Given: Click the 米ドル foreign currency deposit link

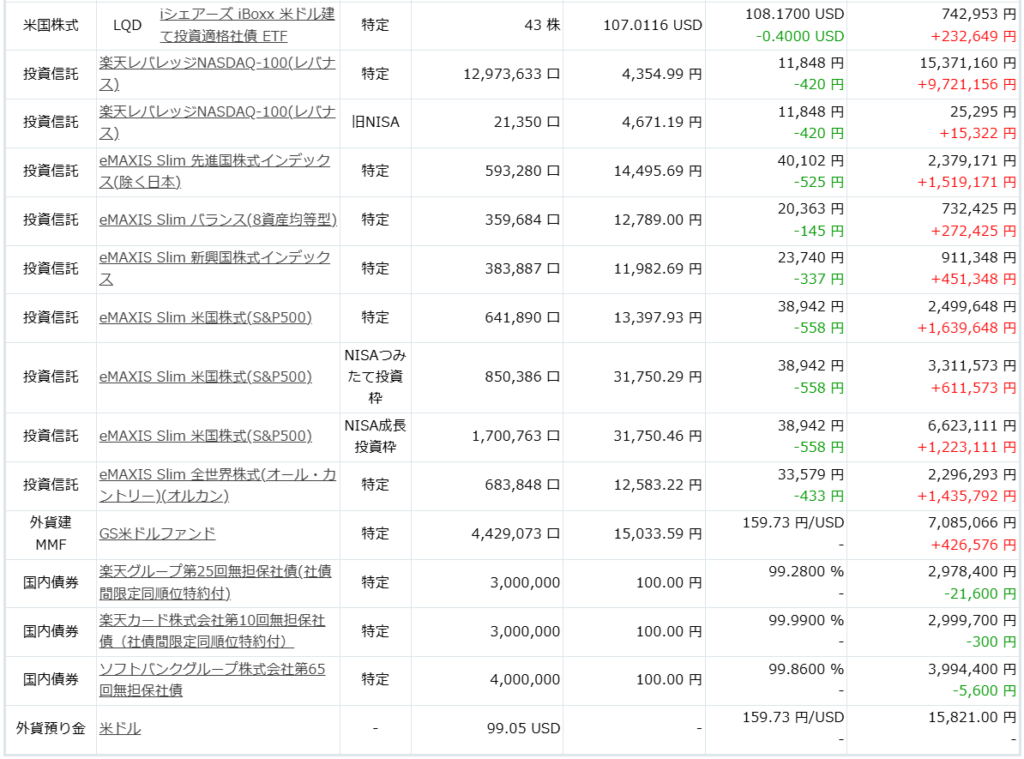Looking at the screenshot, I should (x=120, y=729).
